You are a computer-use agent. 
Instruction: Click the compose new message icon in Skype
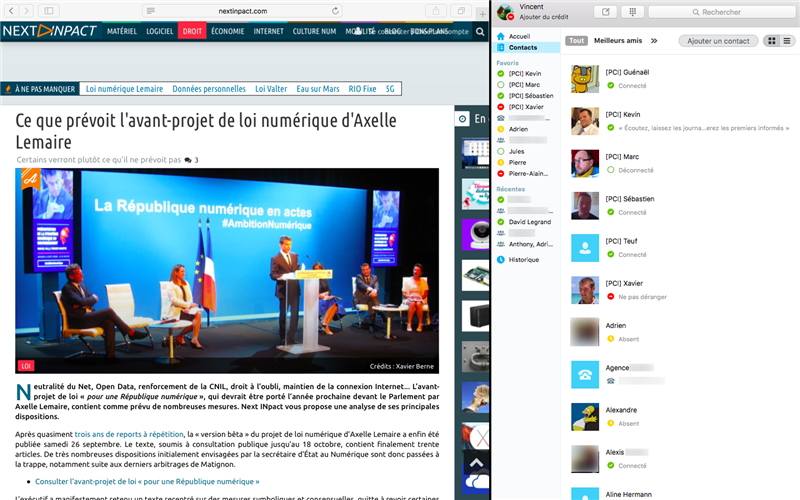[x=606, y=12]
